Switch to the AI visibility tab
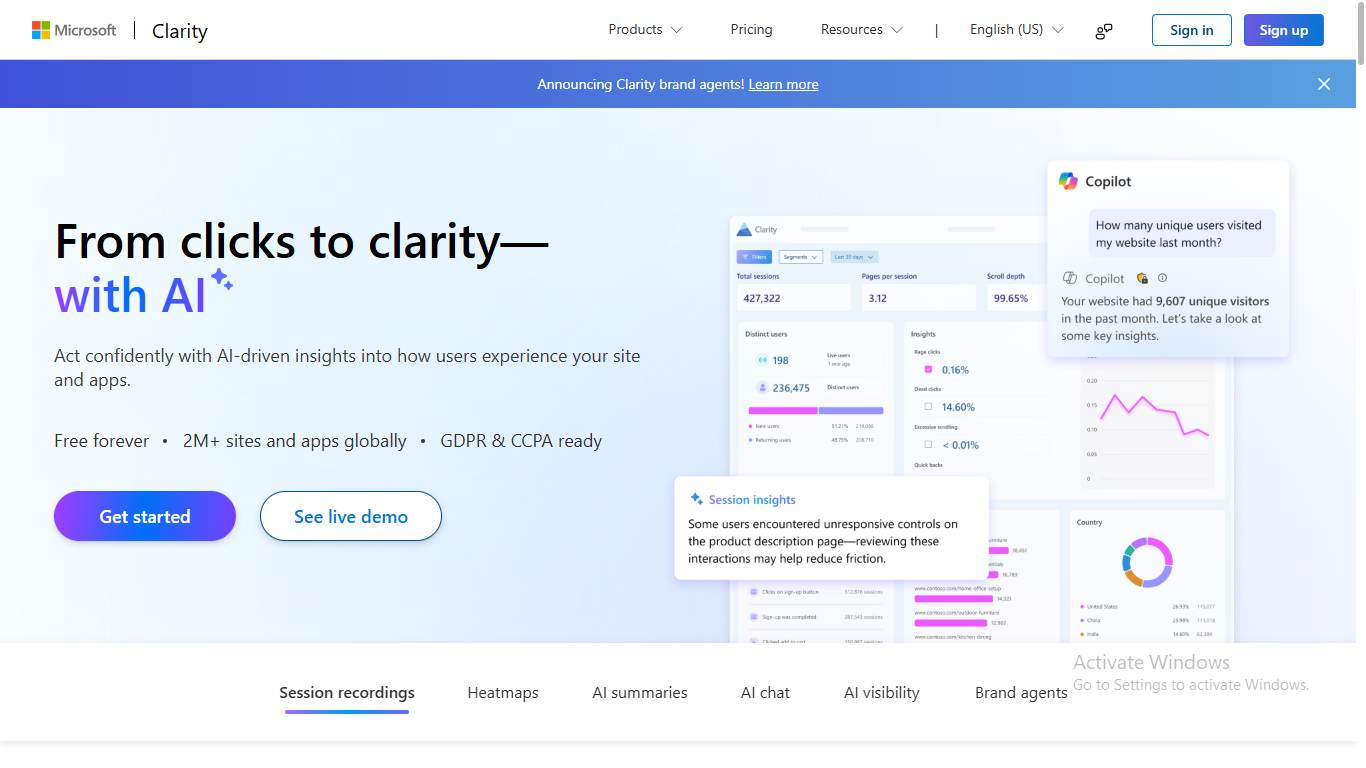1366x768 pixels. click(x=882, y=692)
